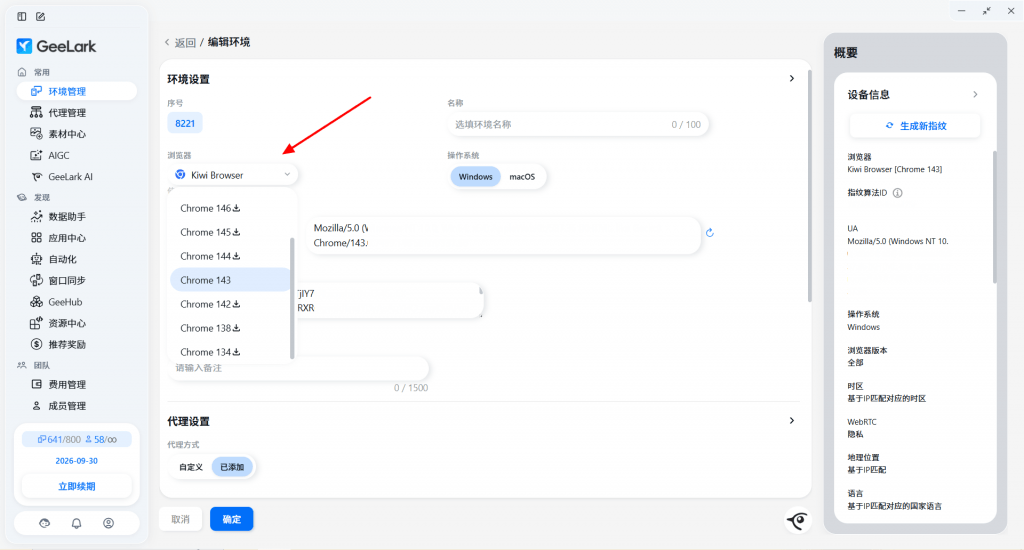The image size is (1024, 550).
Task: Choose Chrome 145 from the list
Action: [x=230, y=232]
